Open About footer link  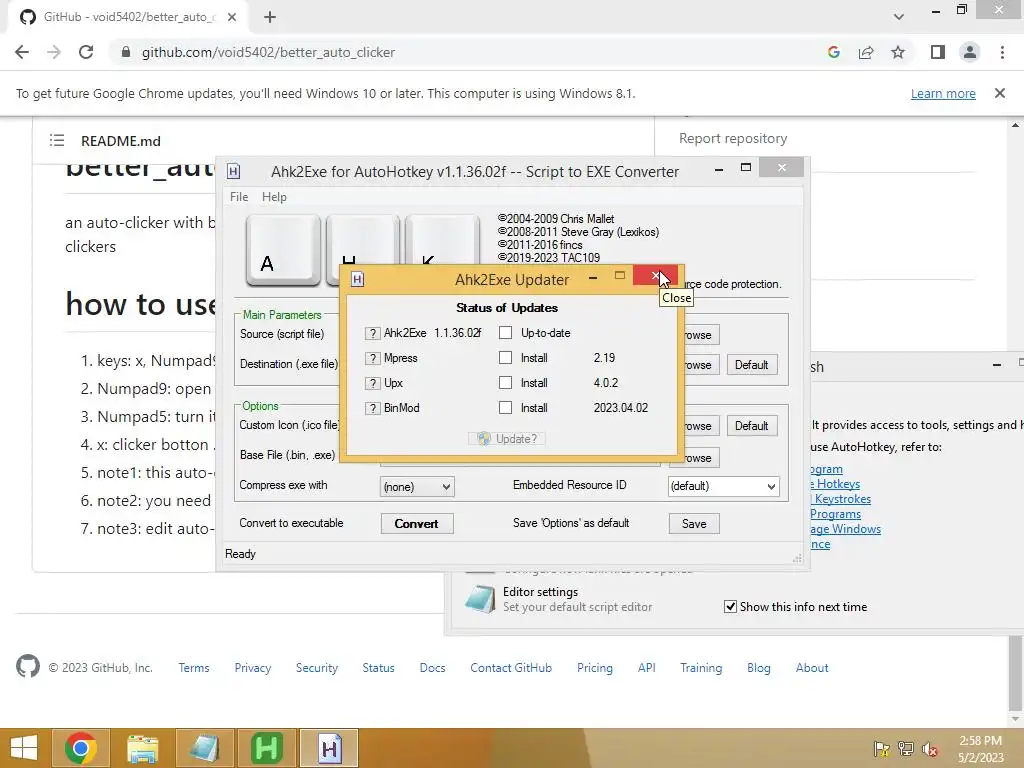tap(812, 667)
